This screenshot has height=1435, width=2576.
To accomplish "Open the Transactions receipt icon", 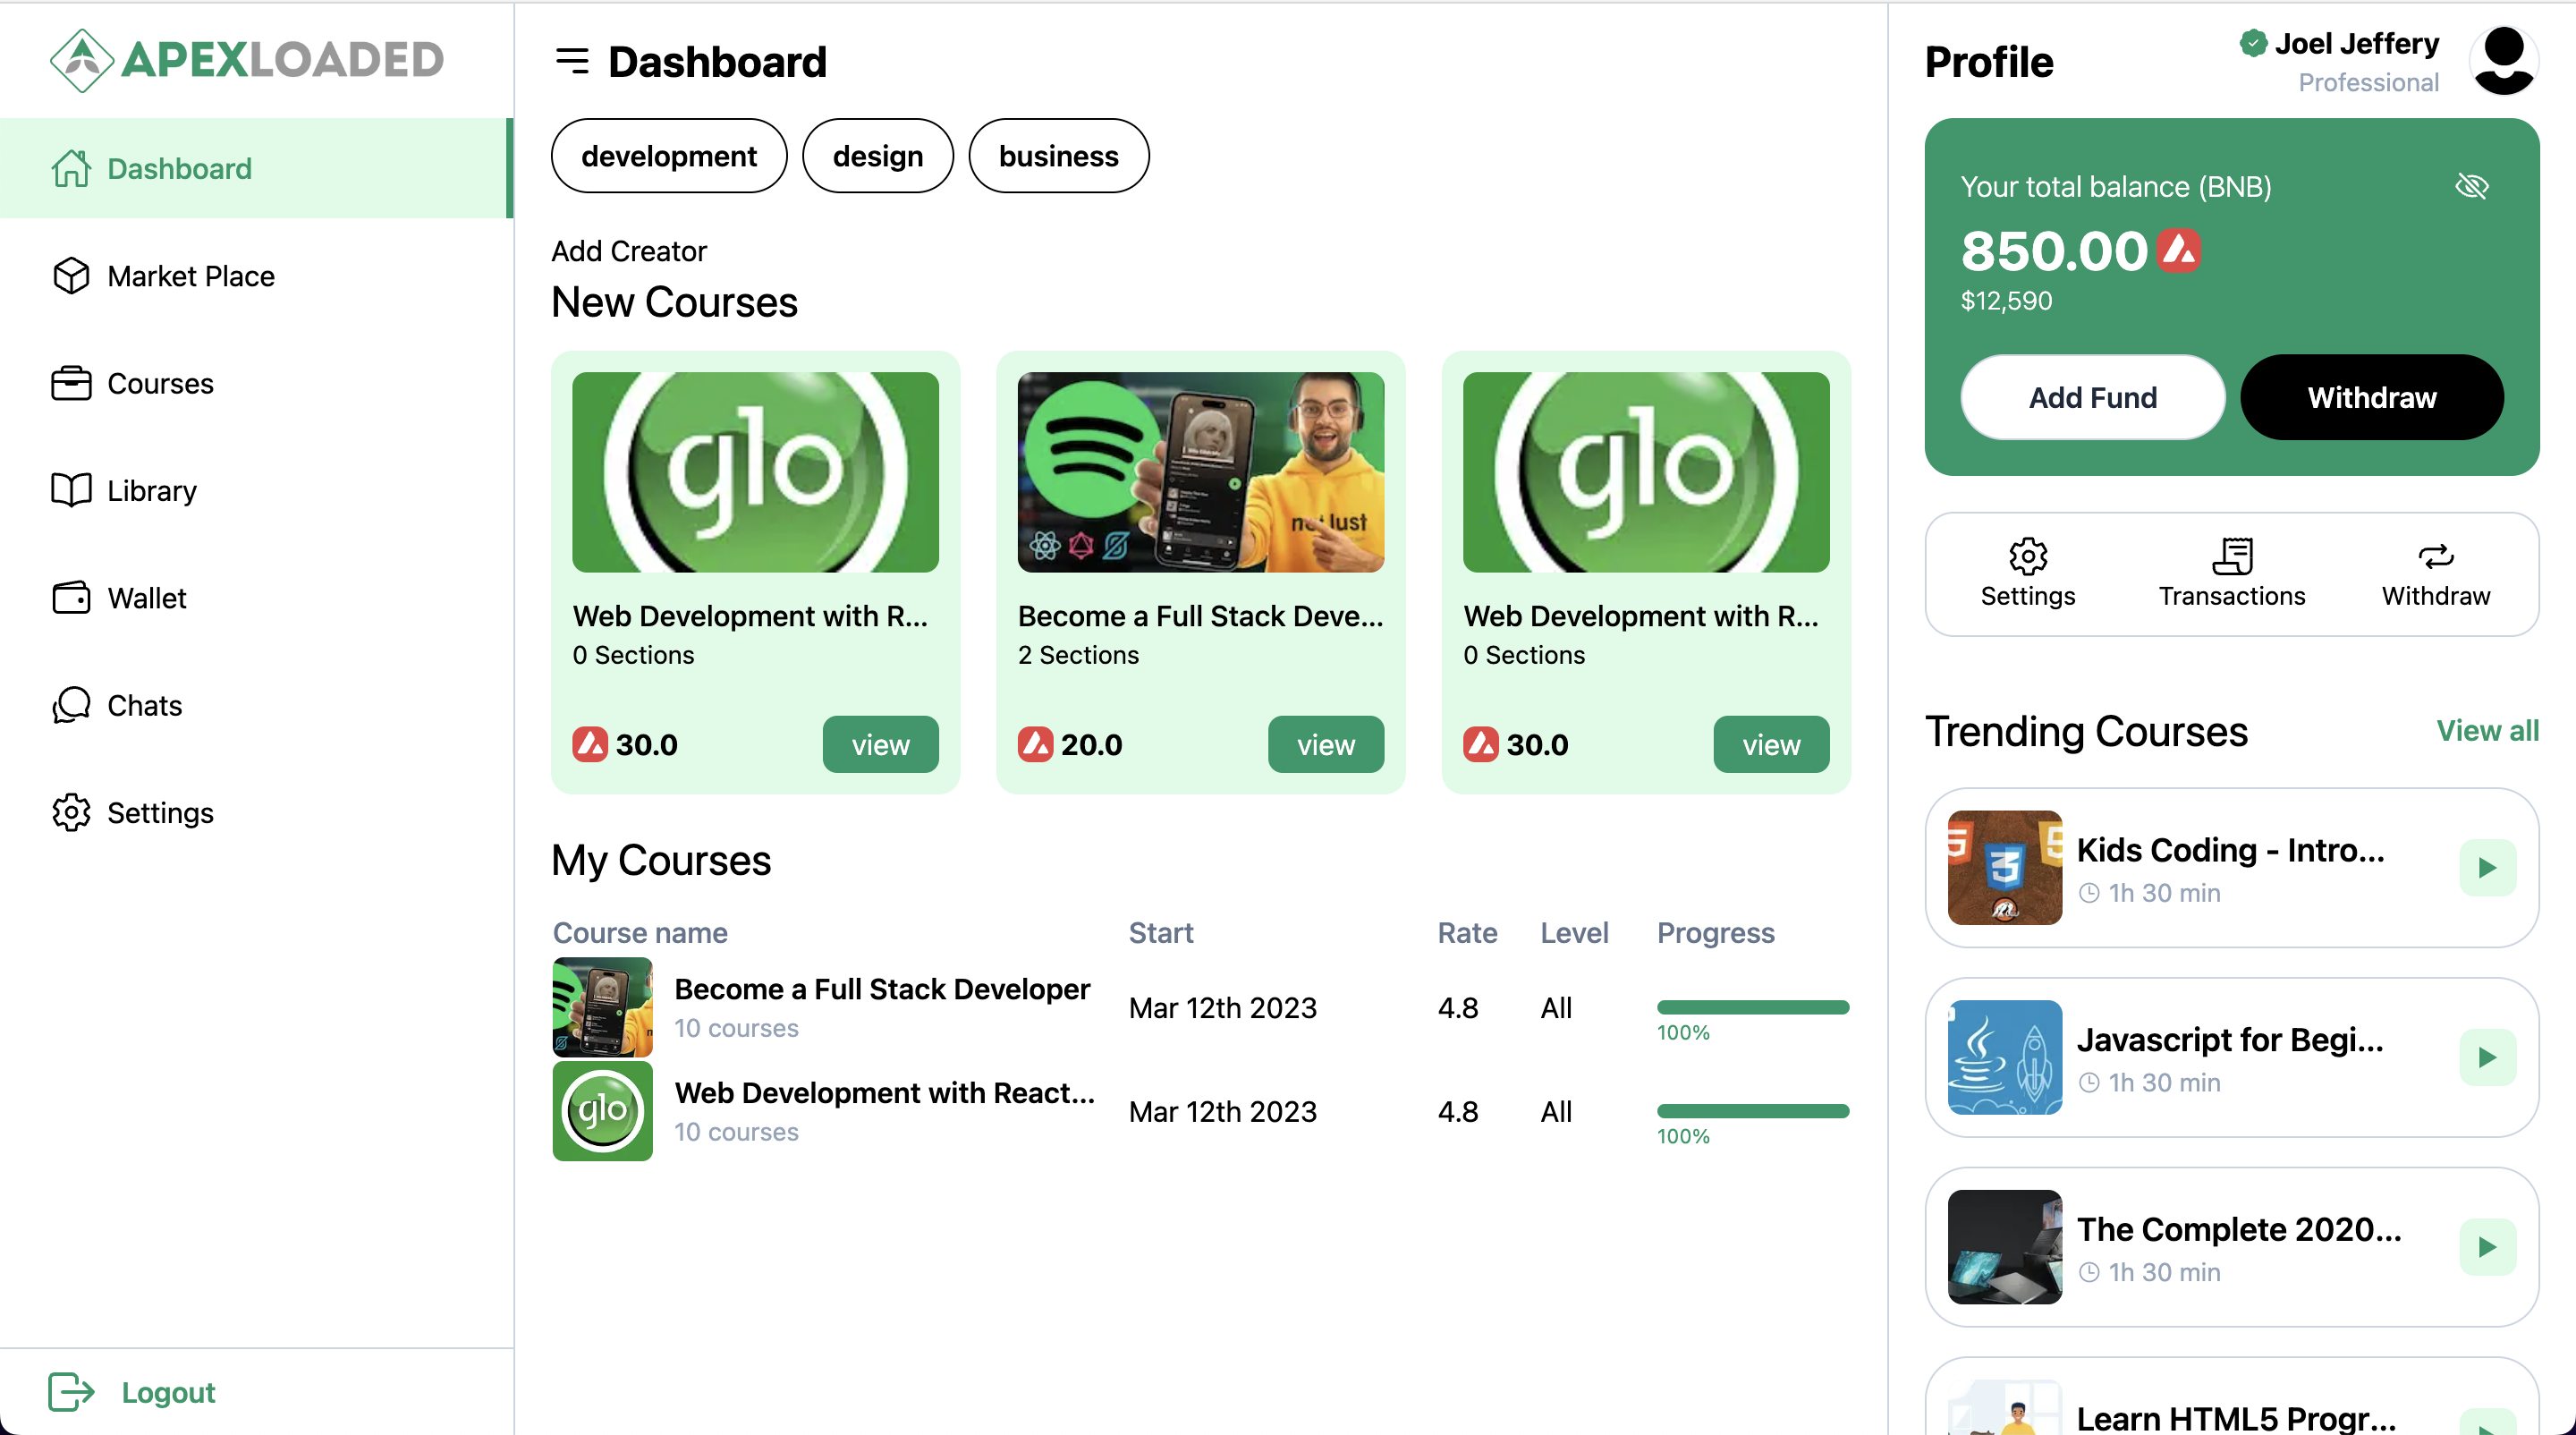I will coord(2231,573).
